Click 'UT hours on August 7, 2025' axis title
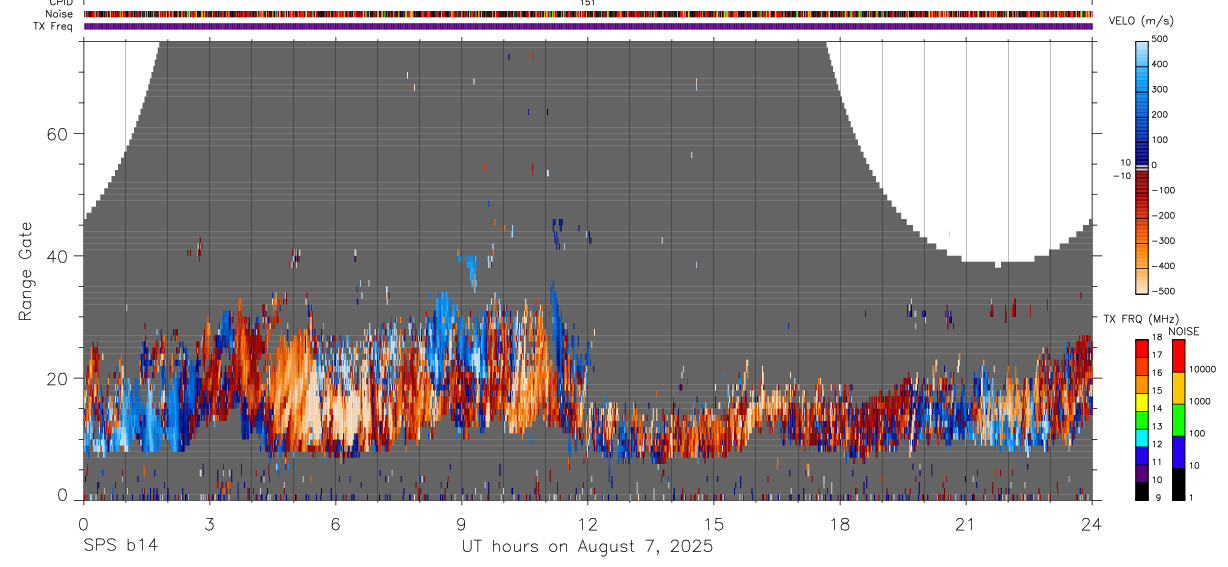Screen dimensions: 1228x567 [x=587, y=547]
